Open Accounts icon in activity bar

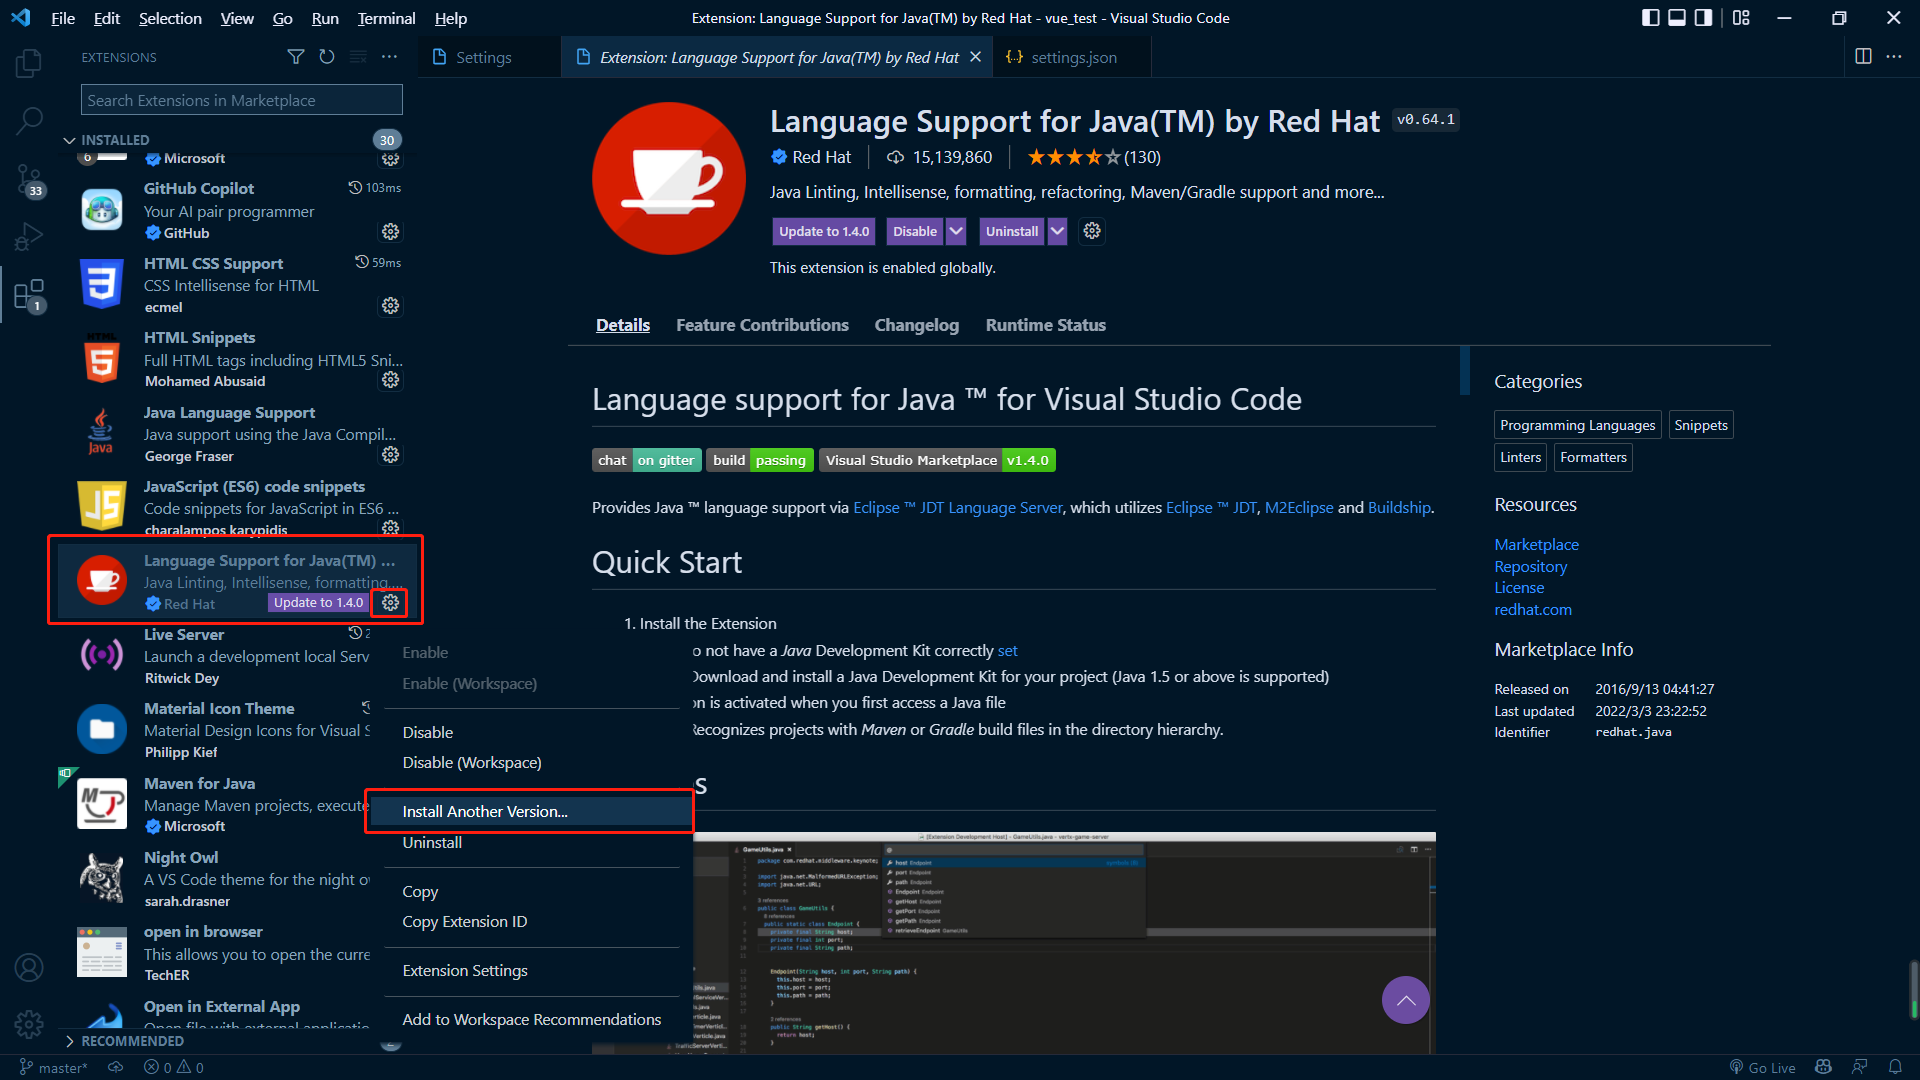click(29, 967)
